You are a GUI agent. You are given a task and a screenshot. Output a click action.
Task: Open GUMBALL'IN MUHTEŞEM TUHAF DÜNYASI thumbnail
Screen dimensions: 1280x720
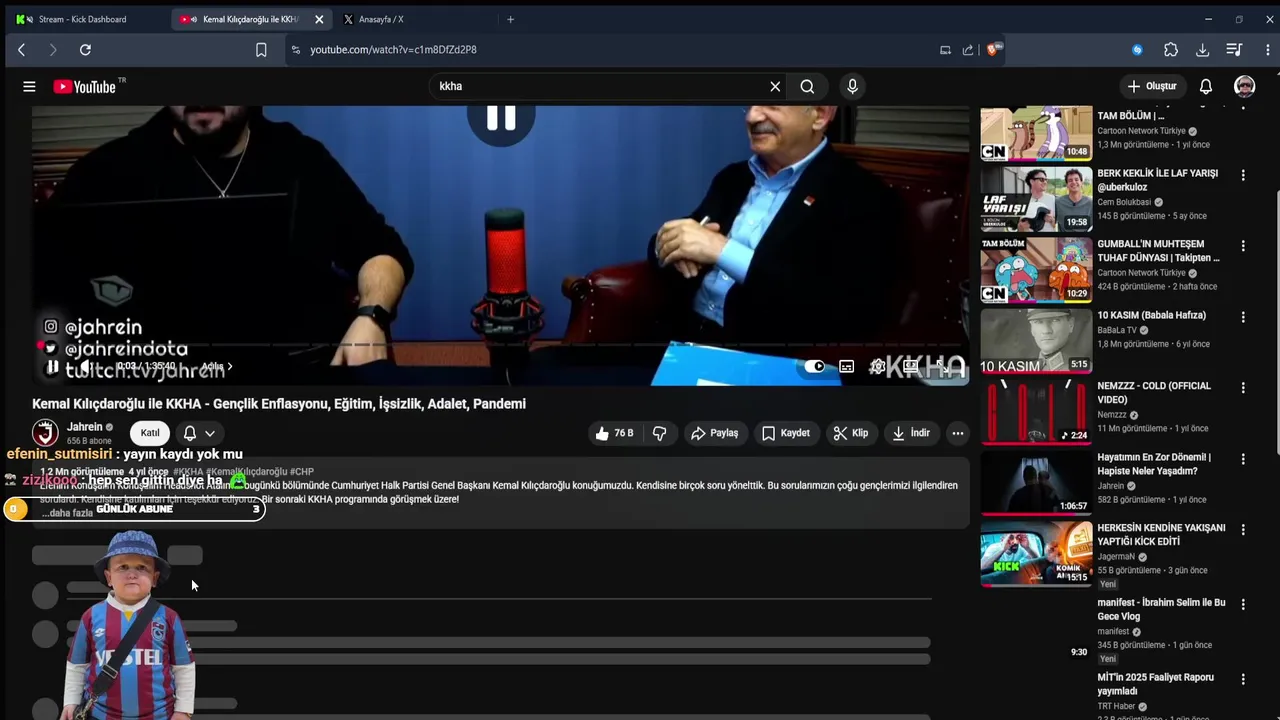(1036, 269)
